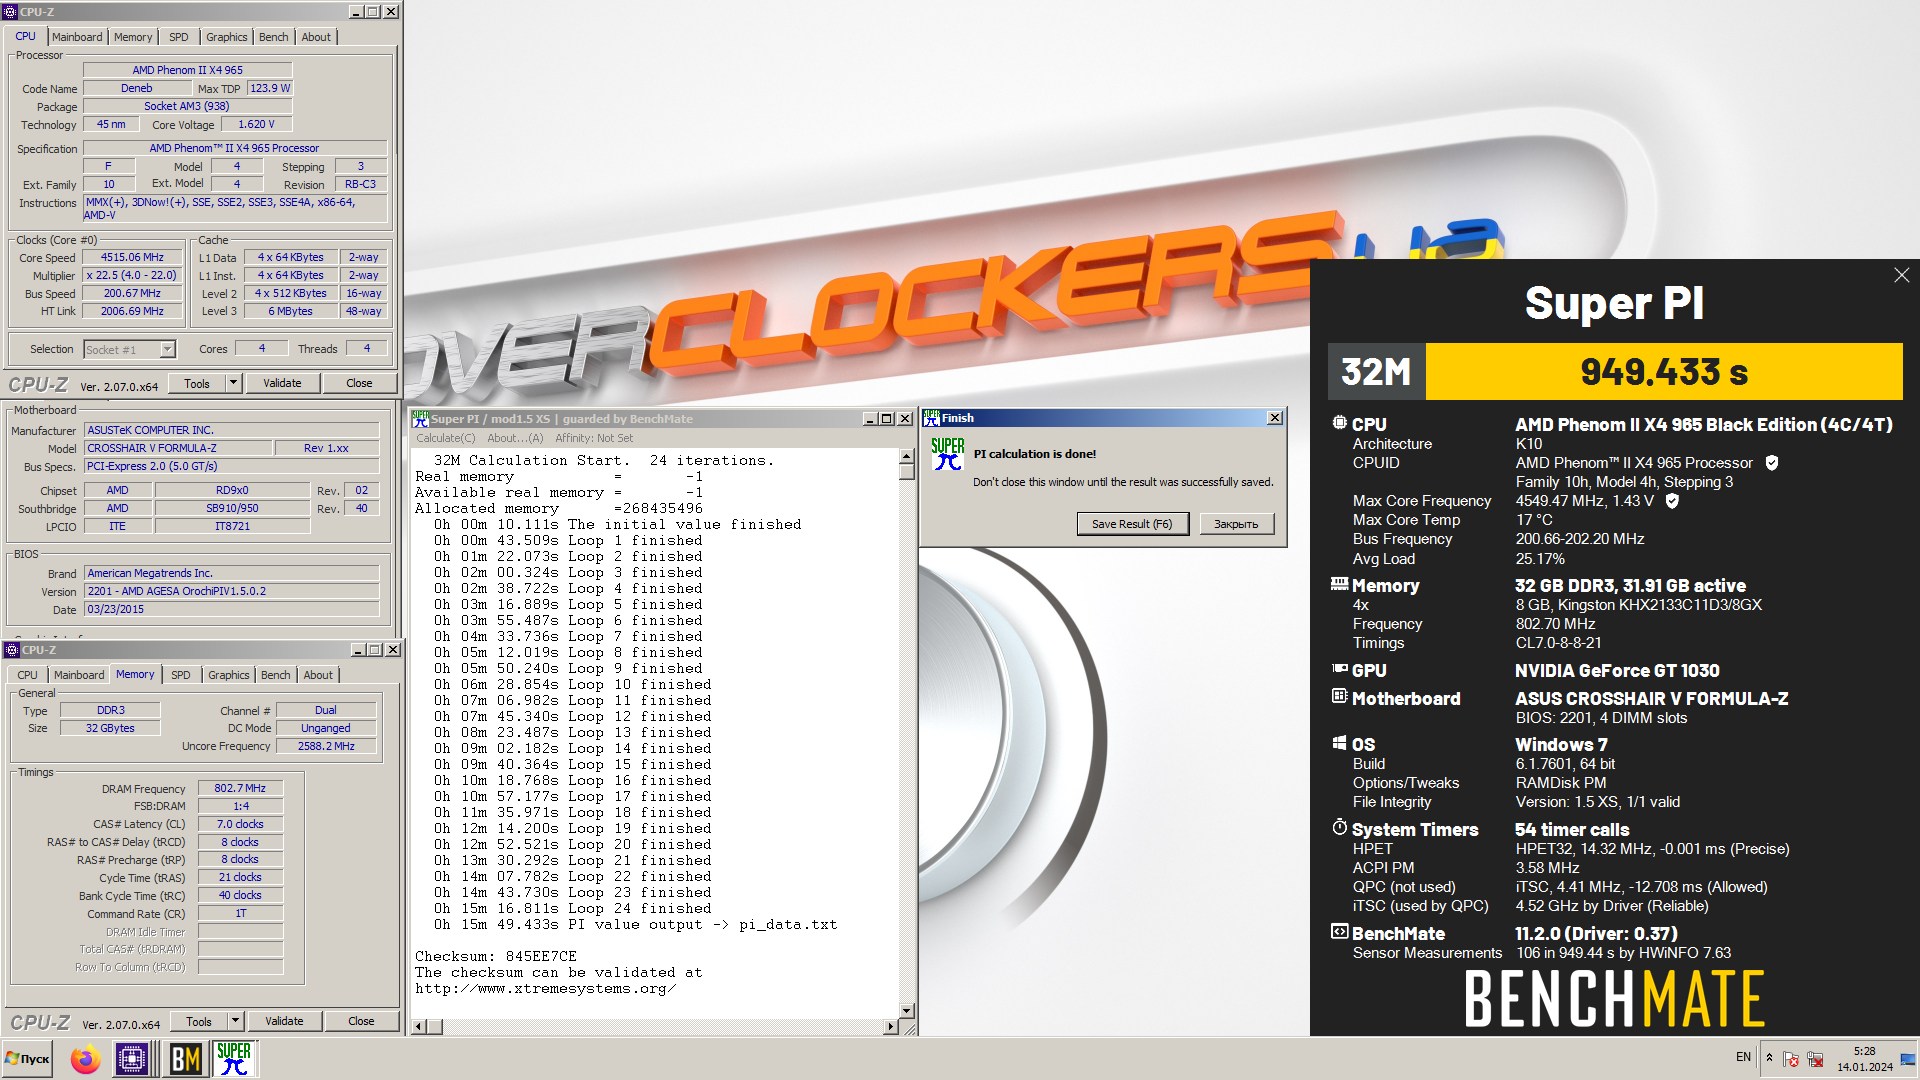1920x1080 pixels.
Task: Click the motherboard Model field CROSSHAIR V FORMULA-Z
Action: (177, 448)
